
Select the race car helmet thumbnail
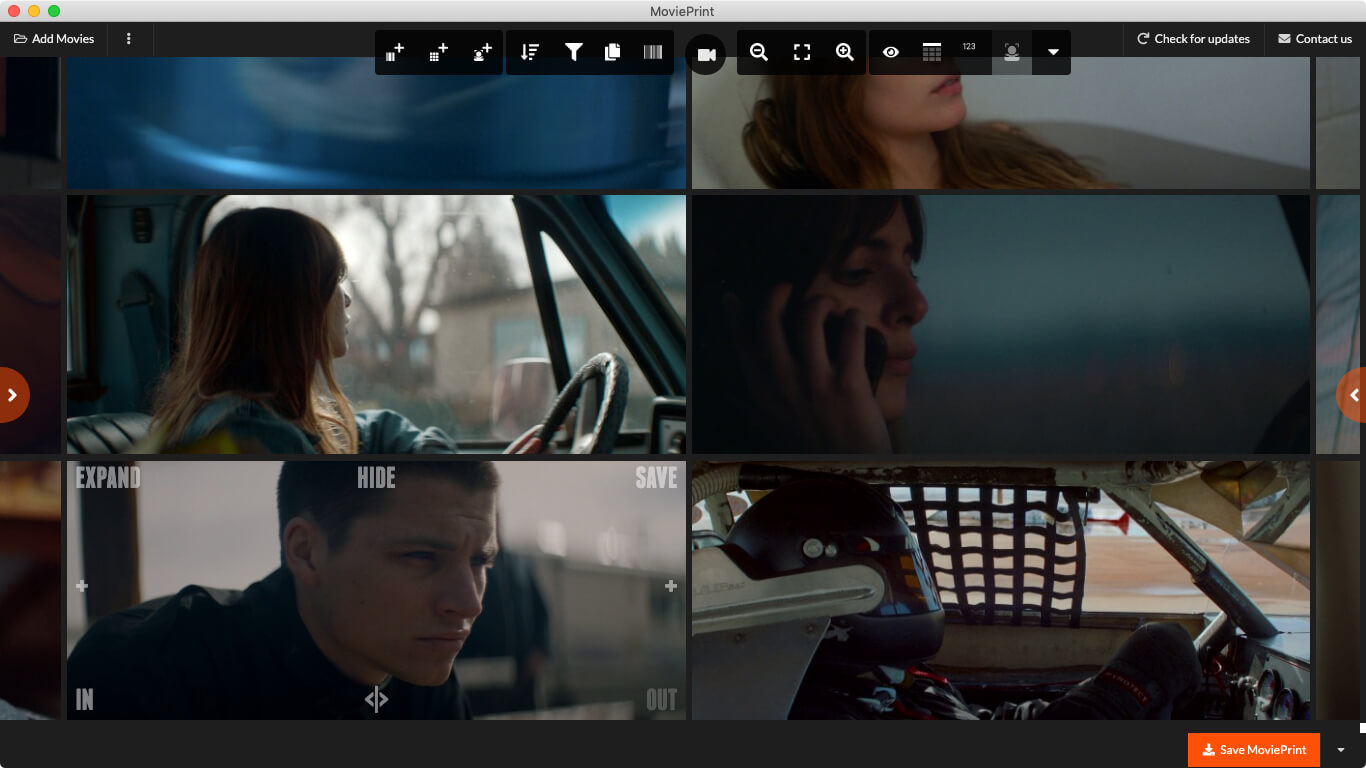(1001, 590)
